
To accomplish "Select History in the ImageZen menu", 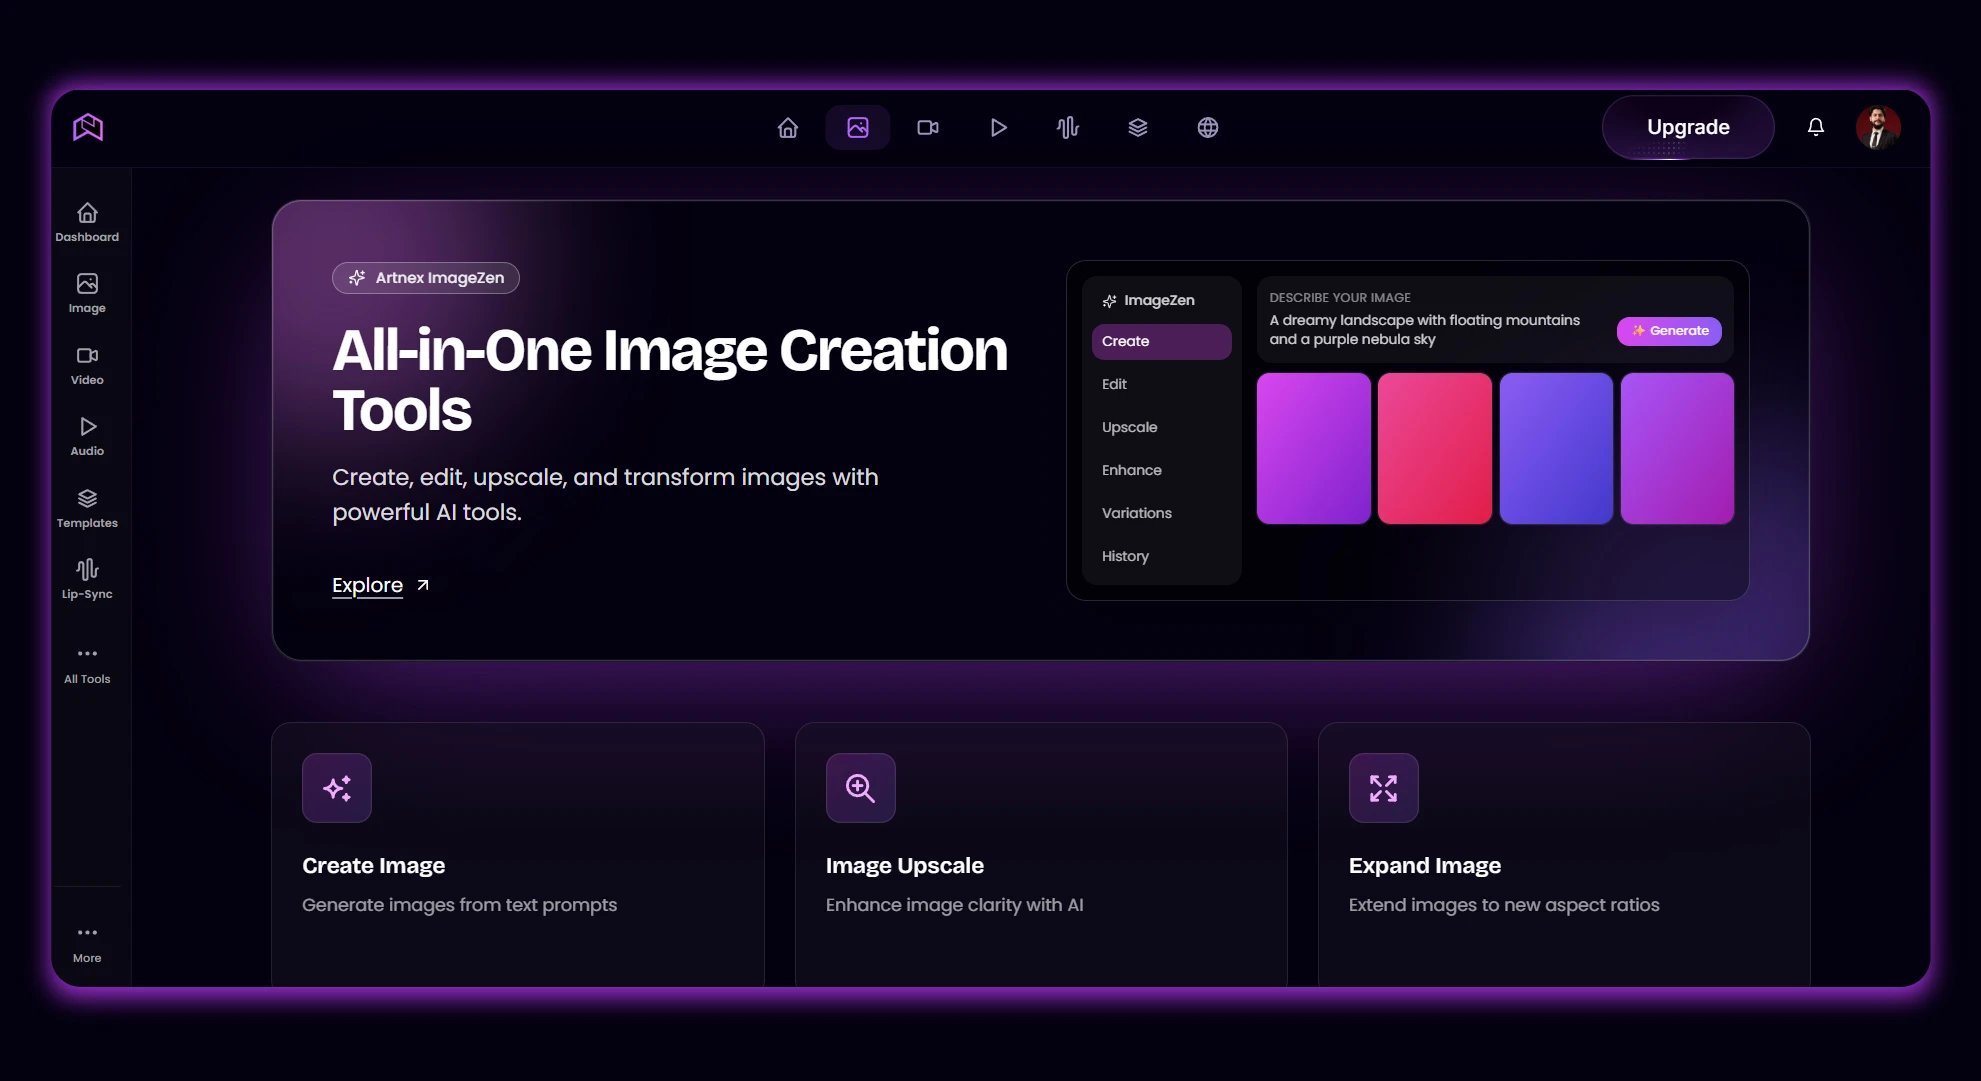I will pyautogui.click(x=1161, y=556).
